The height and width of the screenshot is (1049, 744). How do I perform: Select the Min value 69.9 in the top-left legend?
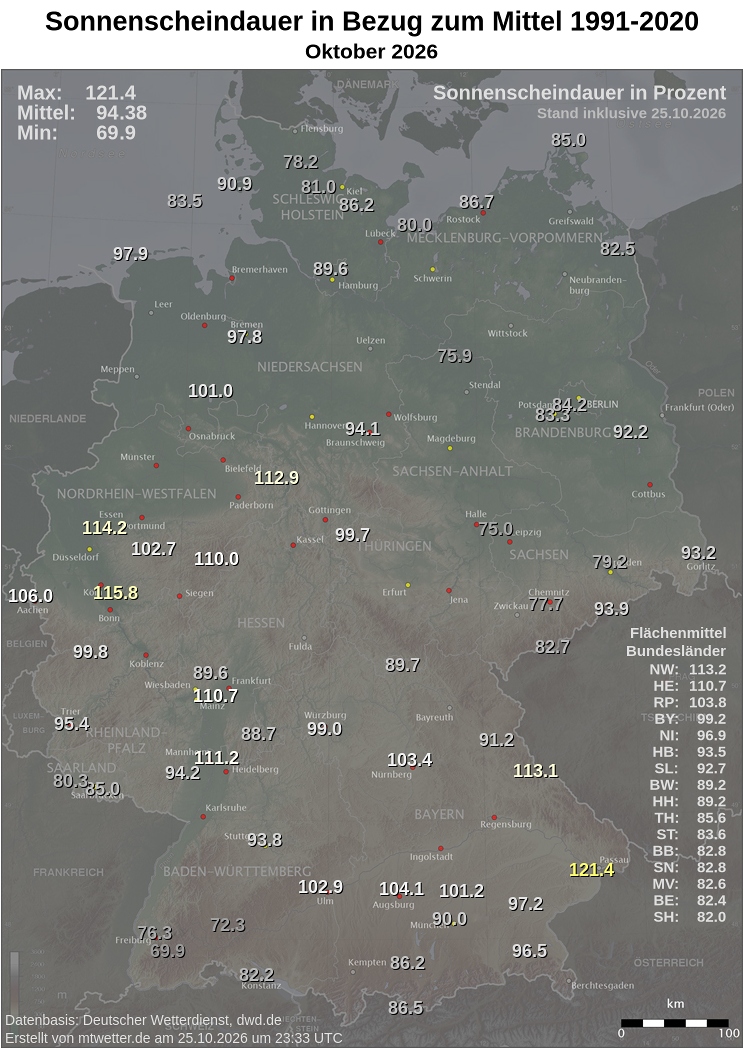coord(116,132)
